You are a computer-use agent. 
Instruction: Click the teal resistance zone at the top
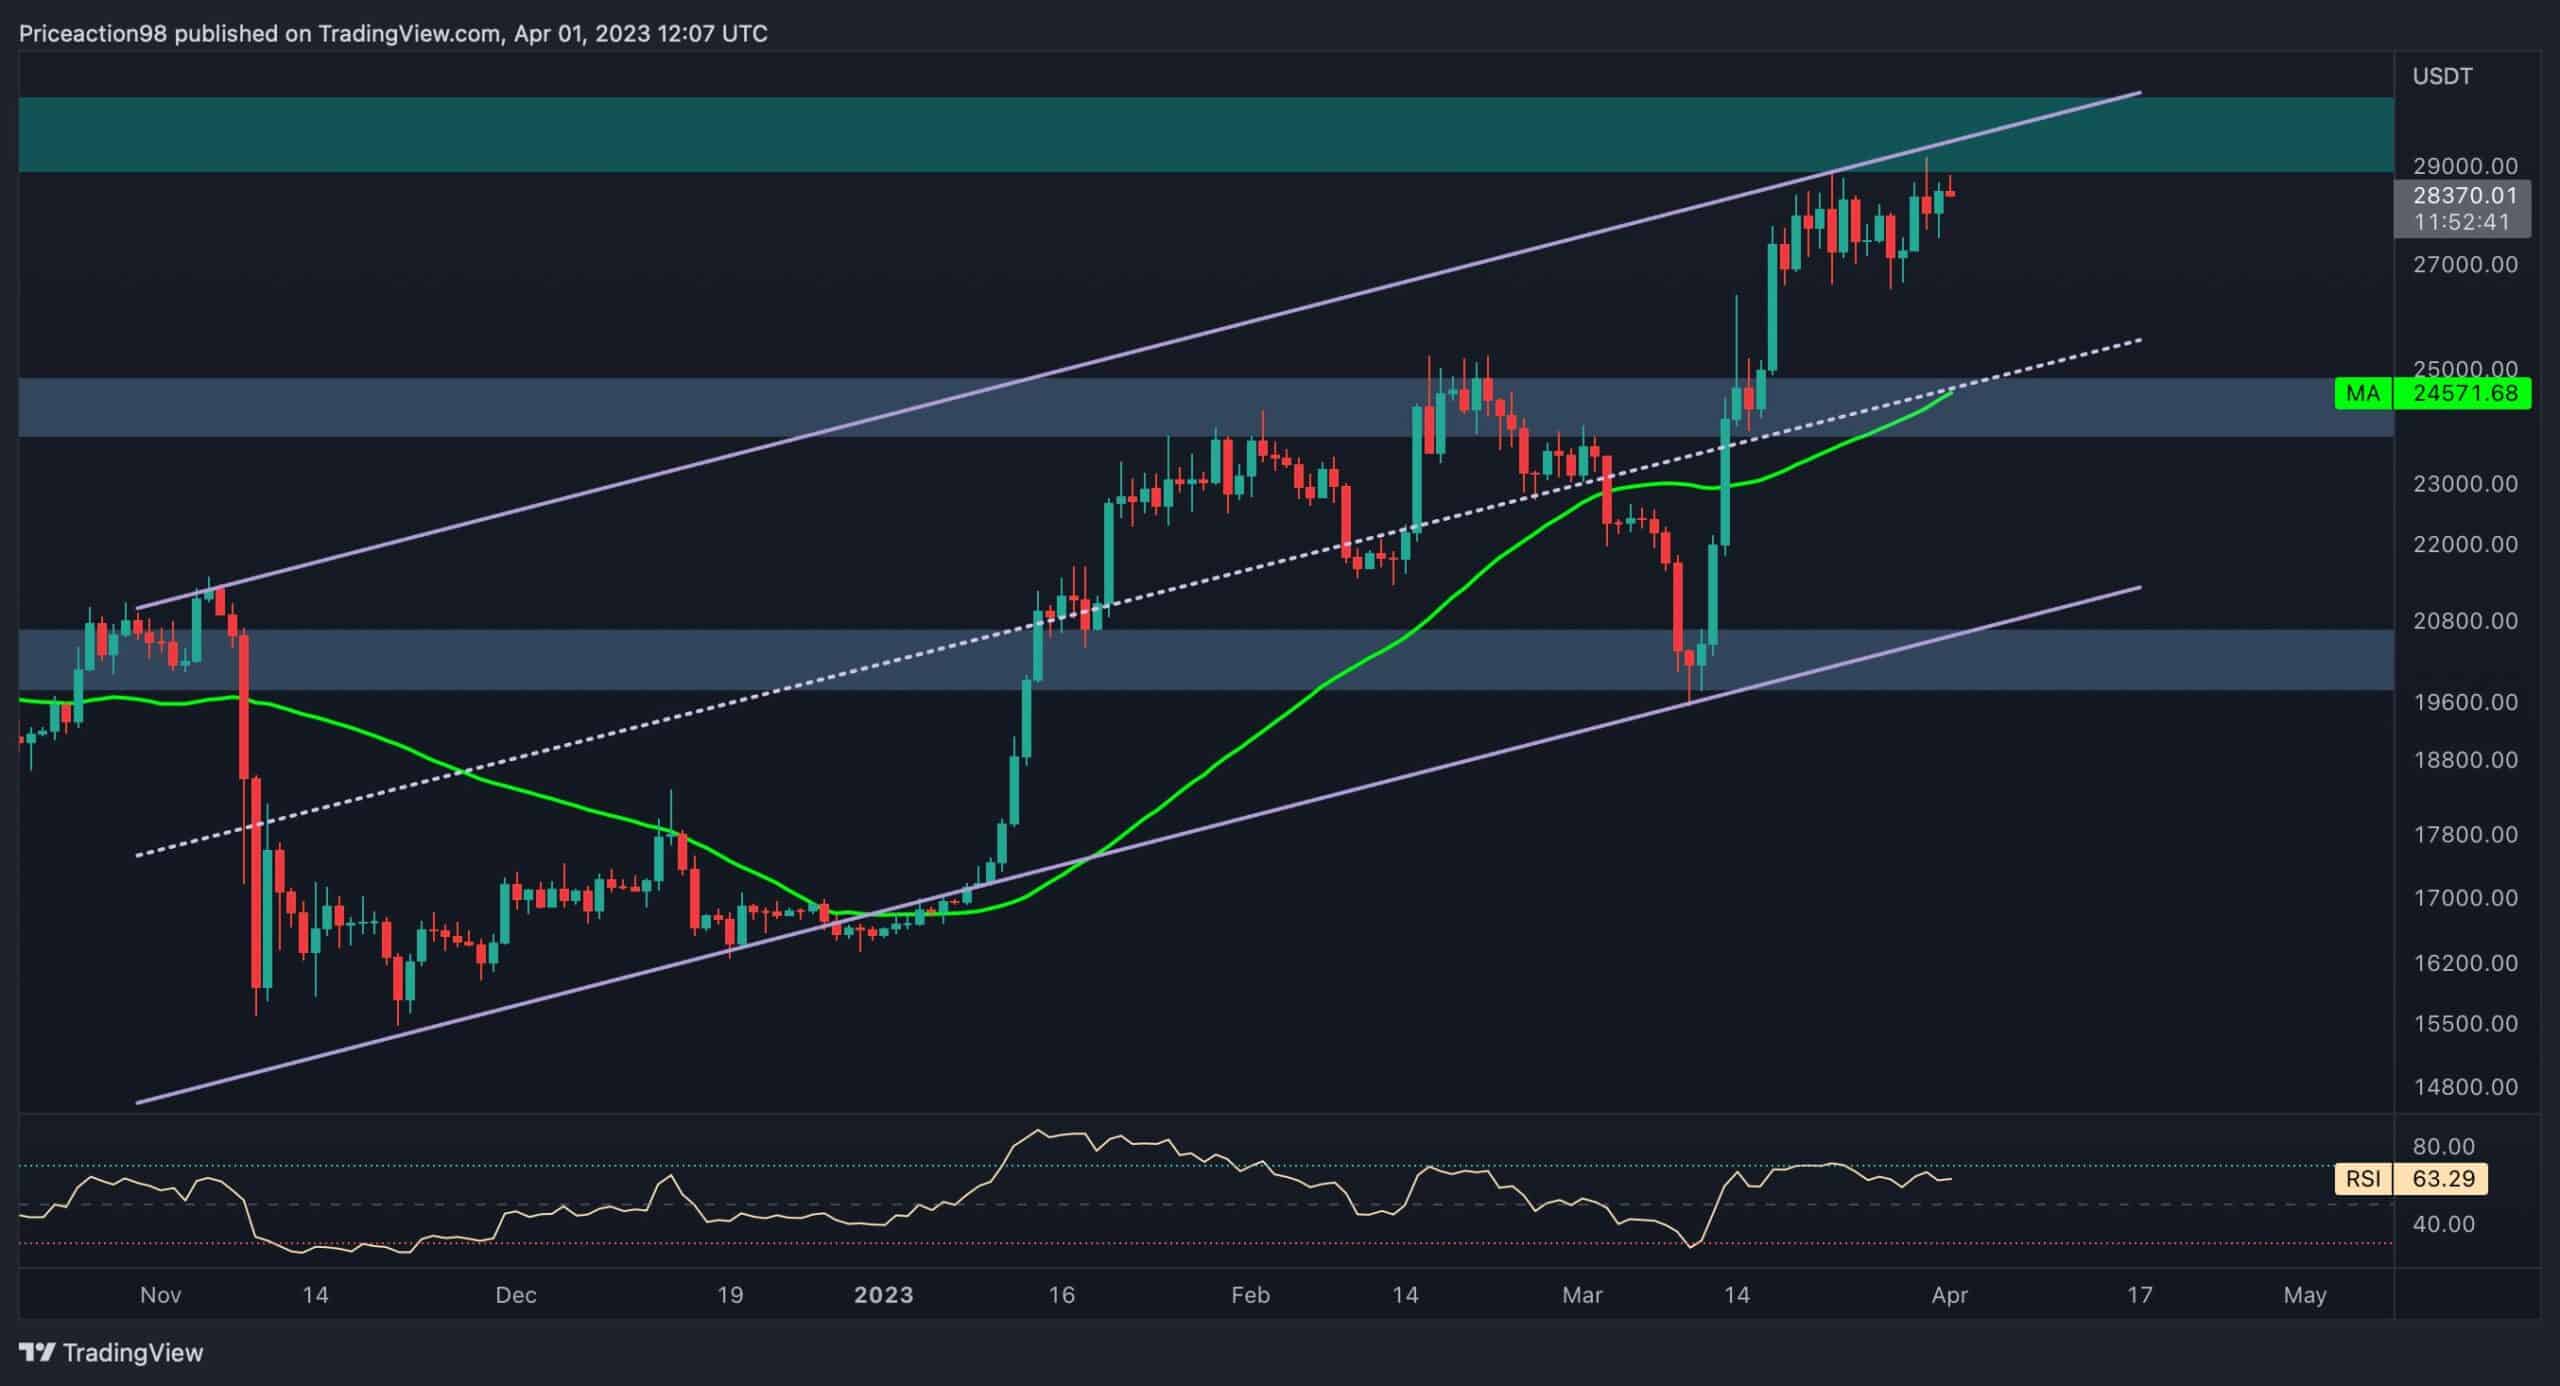click(x=1206, y=134)
